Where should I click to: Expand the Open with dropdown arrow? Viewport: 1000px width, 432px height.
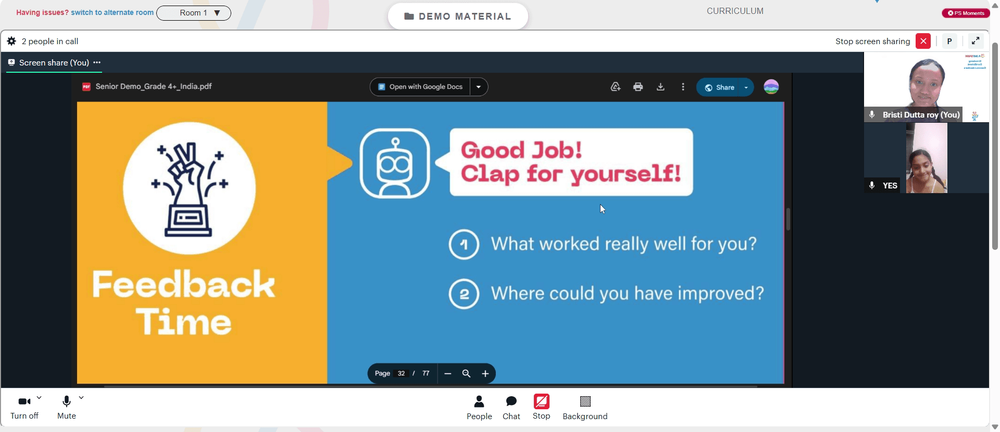click(479, 87)
